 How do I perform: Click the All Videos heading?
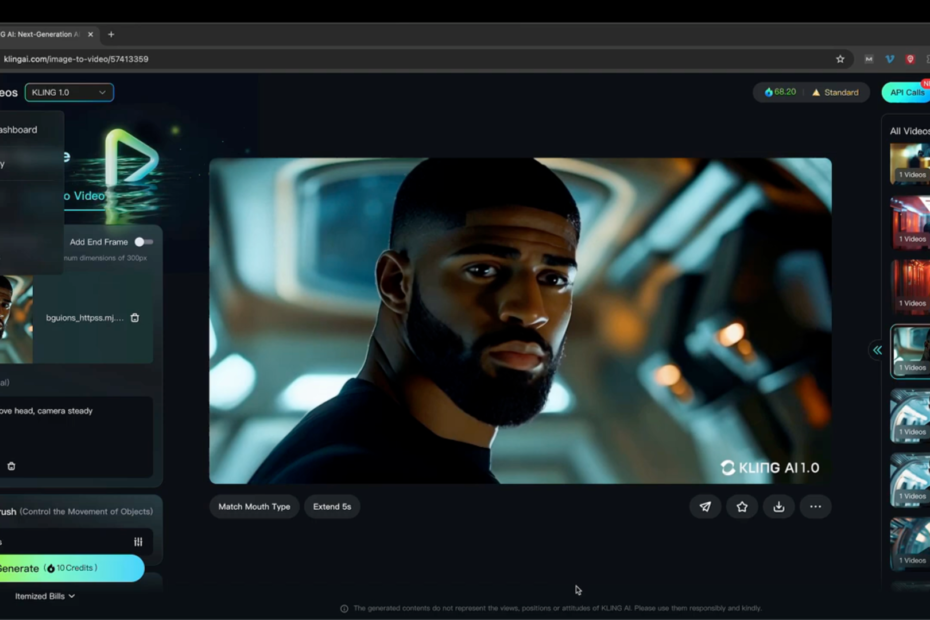(909, 131)
